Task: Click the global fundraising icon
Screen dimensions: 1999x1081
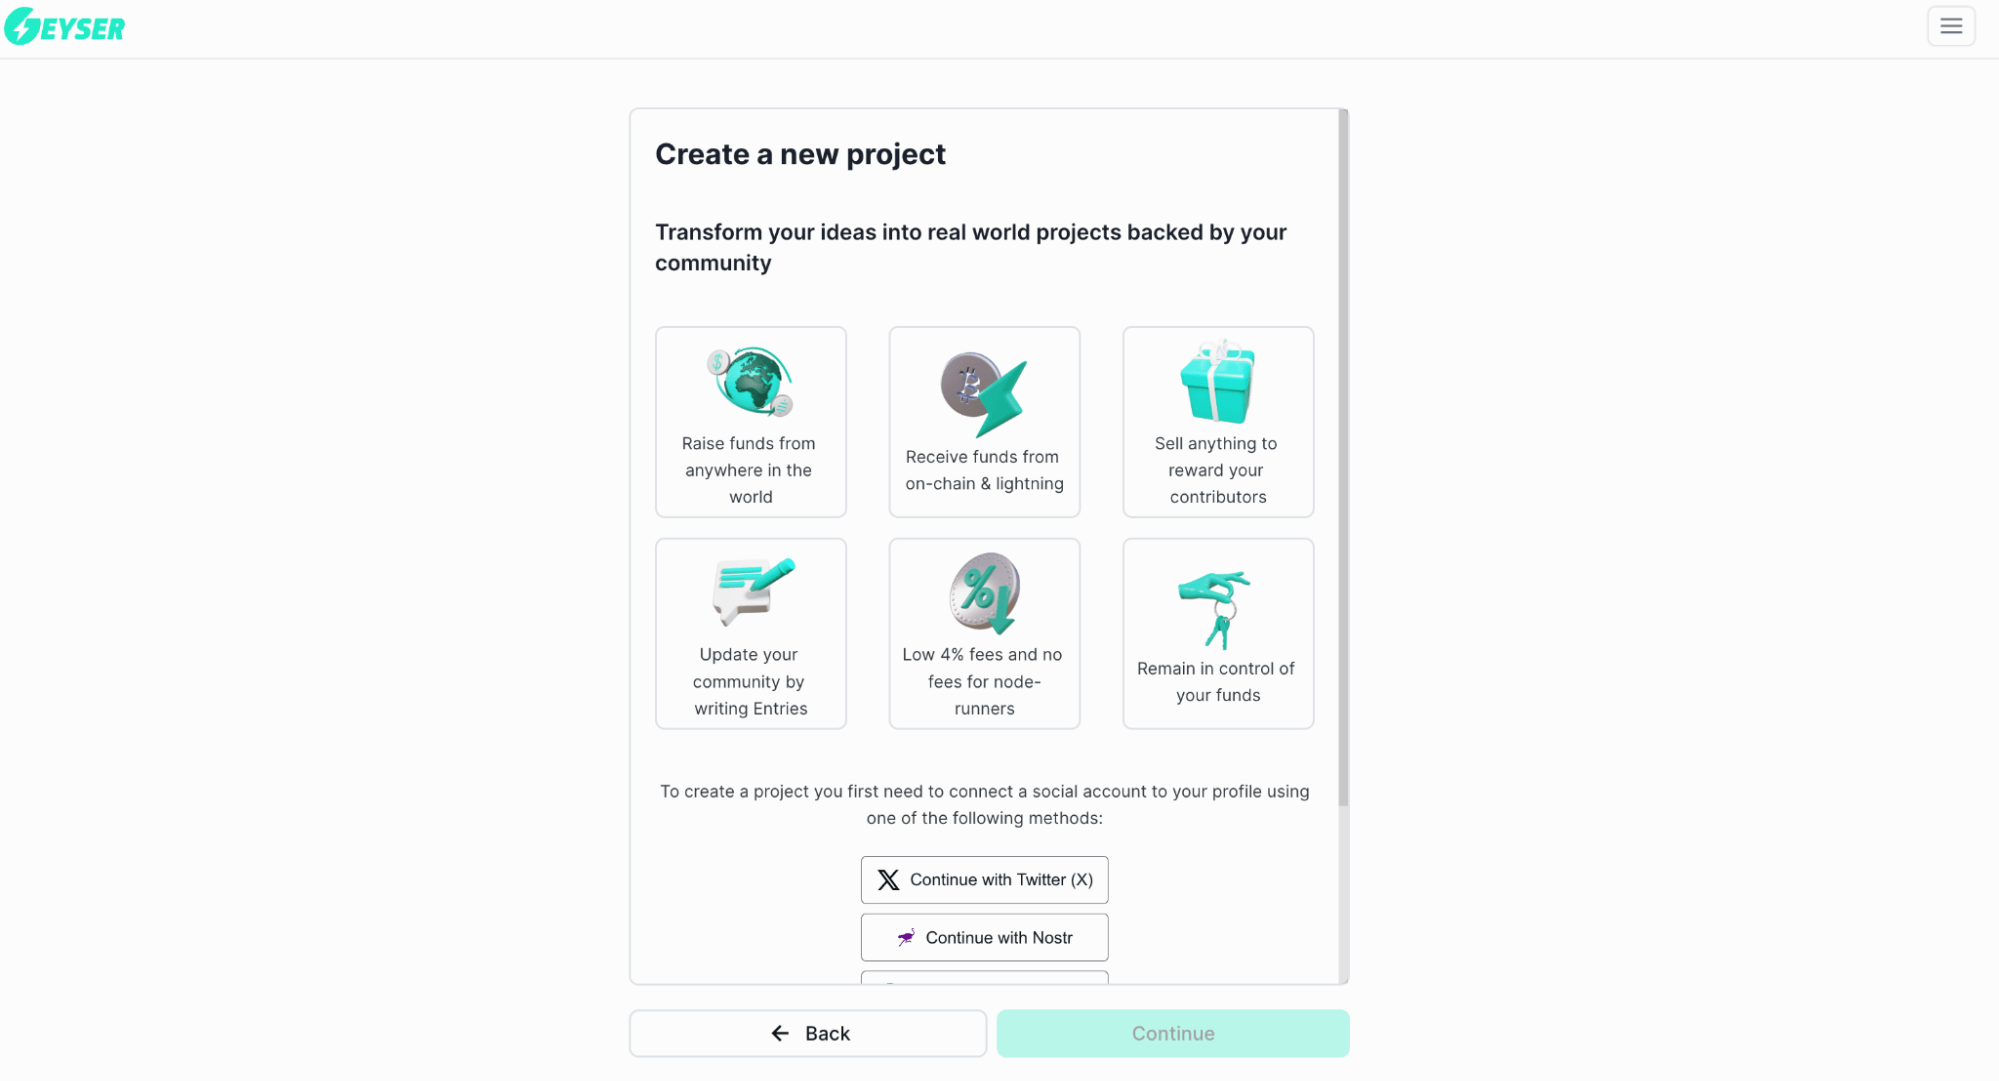Action: [751, 385]
